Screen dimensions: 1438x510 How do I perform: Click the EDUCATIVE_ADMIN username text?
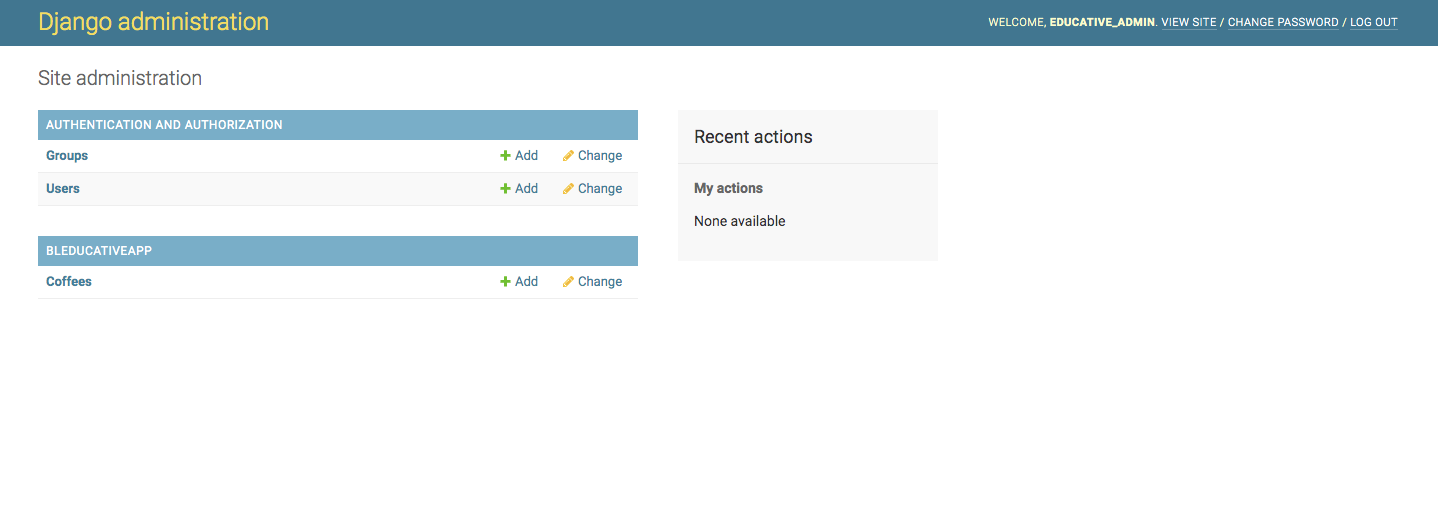[x=1102, y=22]
